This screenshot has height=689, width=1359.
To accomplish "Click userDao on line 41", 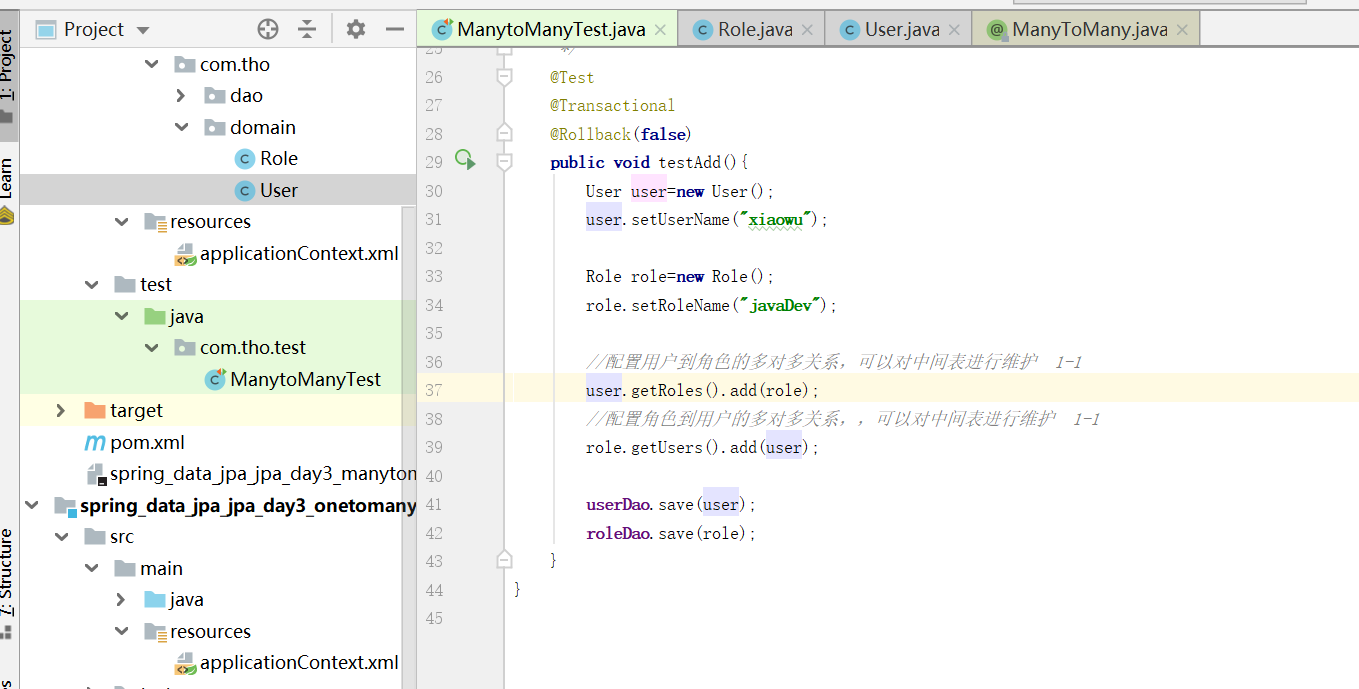I will (x=618, y=505).
